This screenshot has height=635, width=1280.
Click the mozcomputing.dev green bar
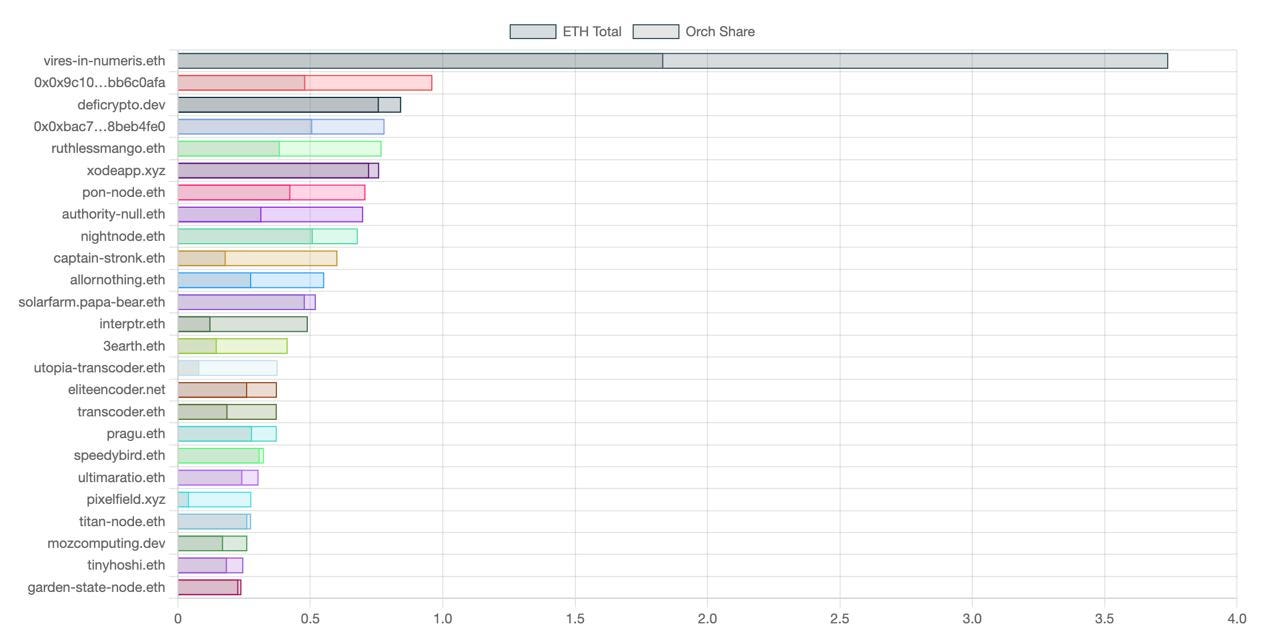point(212,543)
